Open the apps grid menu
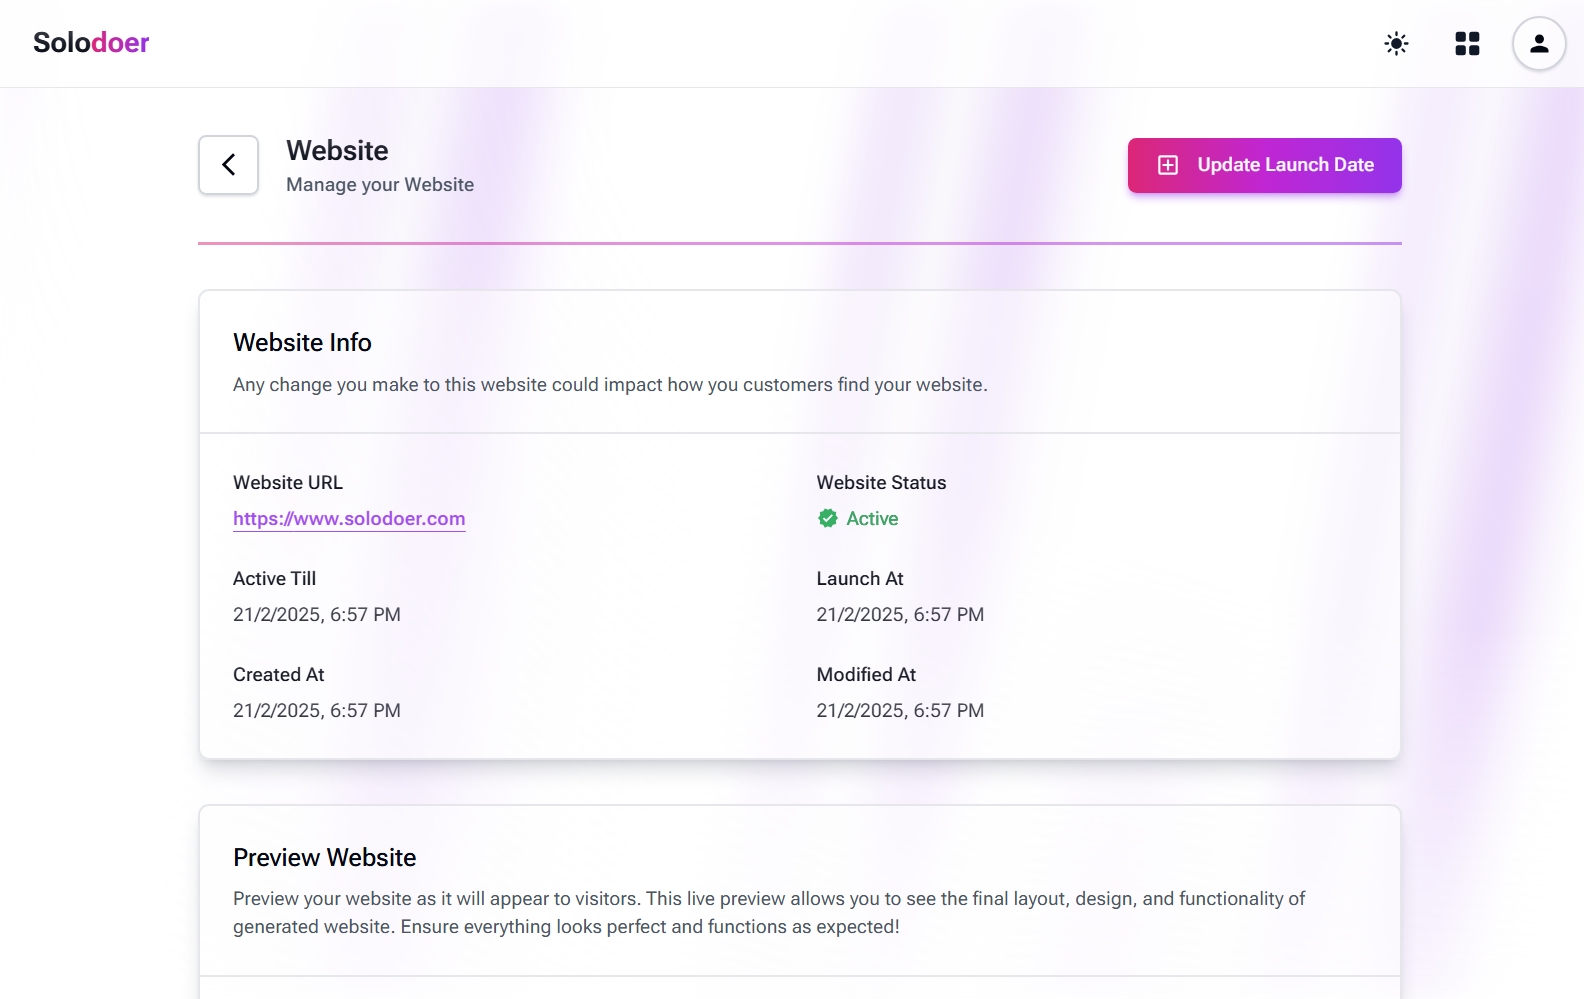Viewport: 1584px width, 999px height. [1467, 43]
